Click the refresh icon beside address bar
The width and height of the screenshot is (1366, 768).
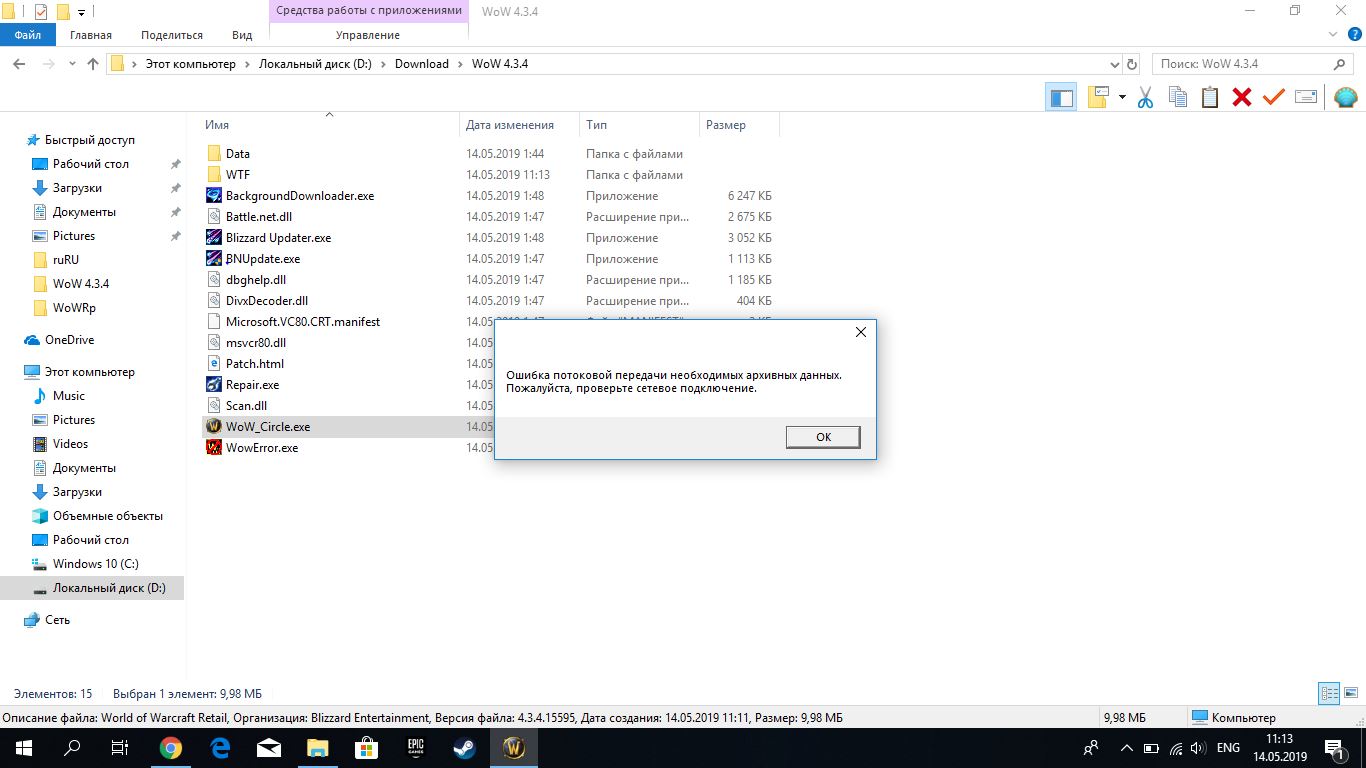coord(1132,64)
